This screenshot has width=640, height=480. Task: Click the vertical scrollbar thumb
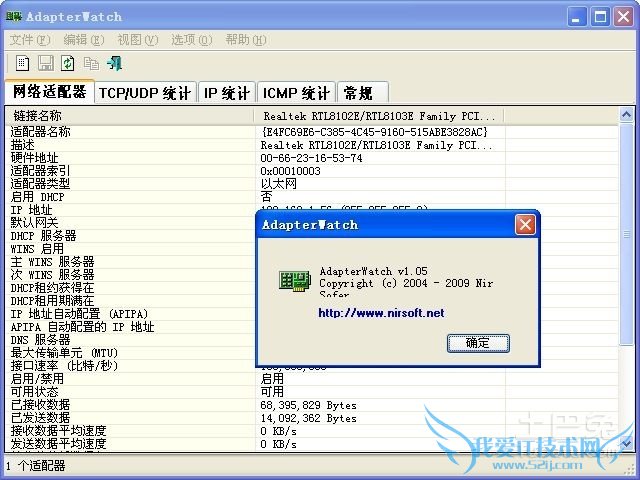click(626, 234)
